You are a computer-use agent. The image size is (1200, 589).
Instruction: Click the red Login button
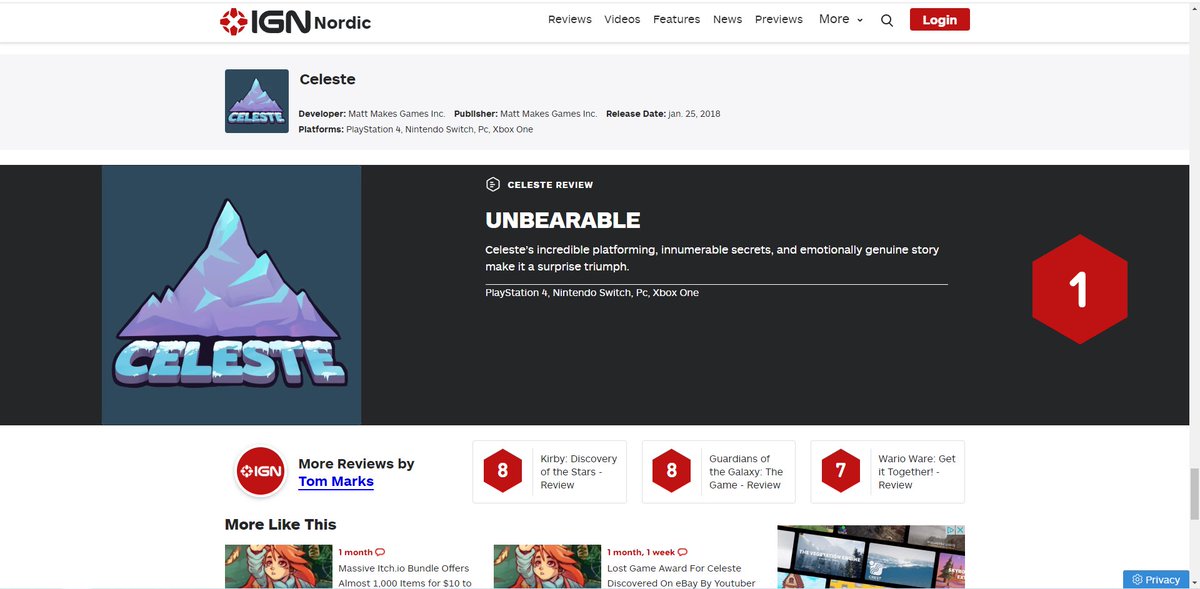940,19
